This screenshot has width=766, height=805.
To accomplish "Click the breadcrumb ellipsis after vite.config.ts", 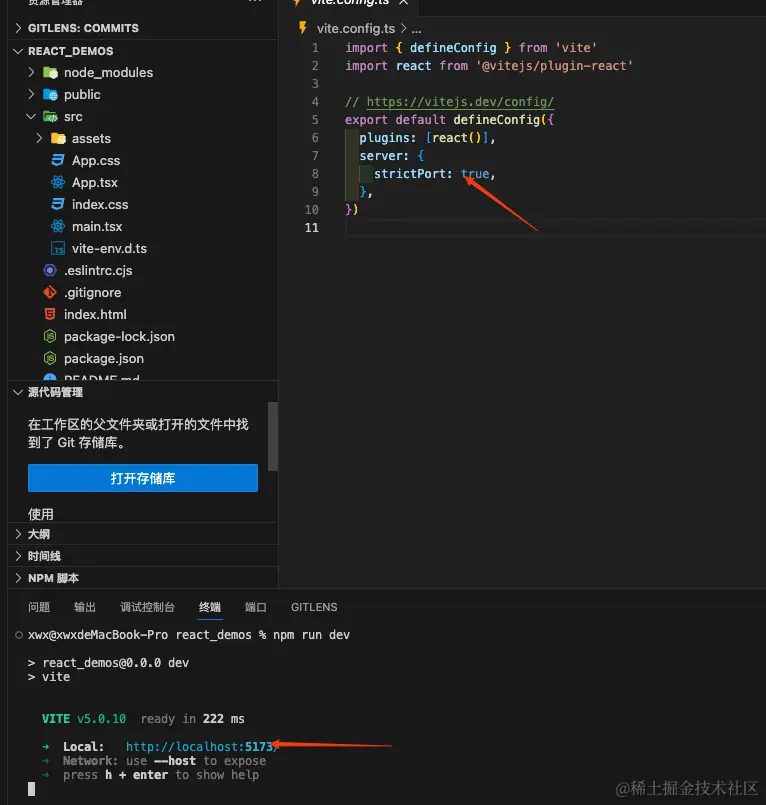I will coord(416,29).
